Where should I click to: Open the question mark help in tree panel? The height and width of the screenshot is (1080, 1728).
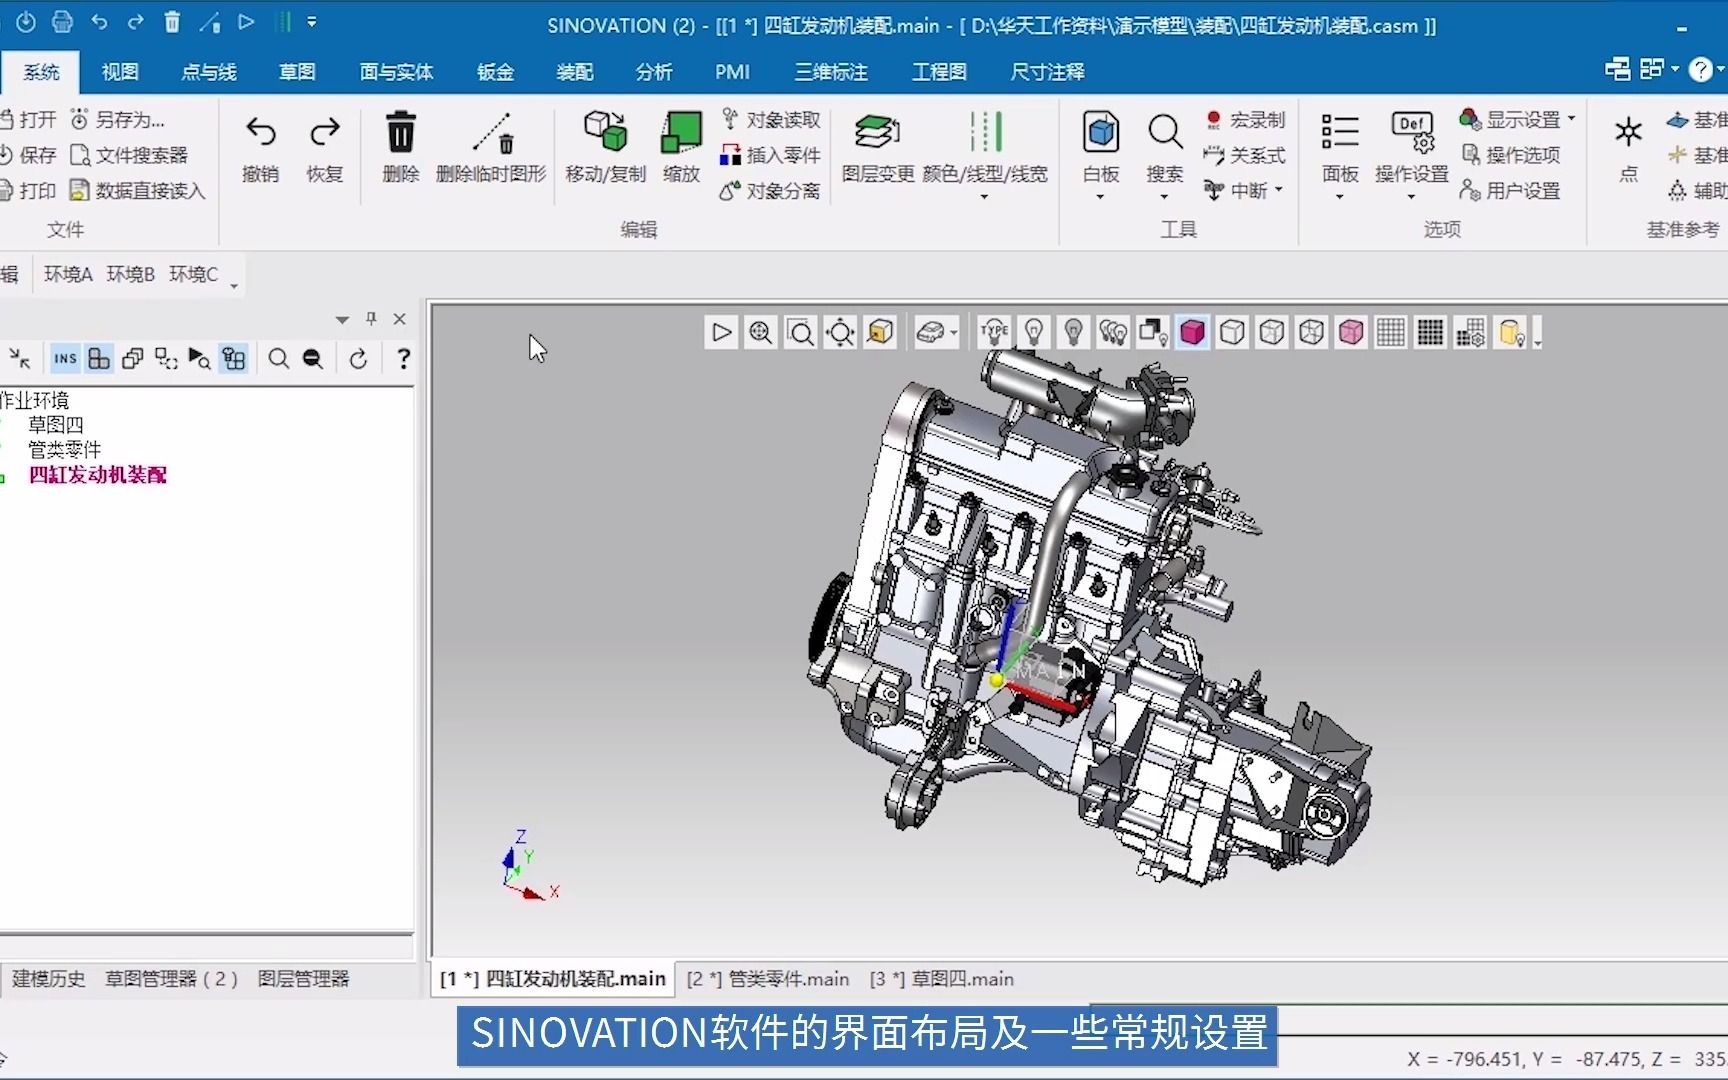403,359
